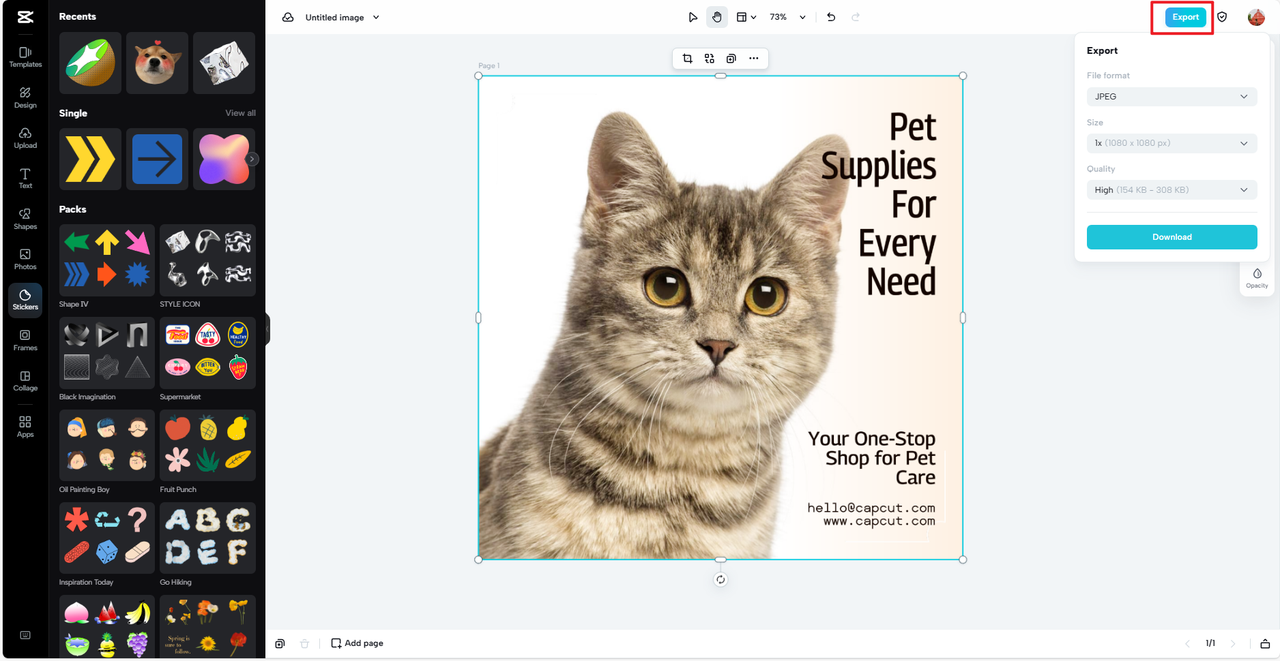Open the Collage sidebar icon
This screenshot has height=661, width=1280.
pyautogui.click(x=25, y=381)
